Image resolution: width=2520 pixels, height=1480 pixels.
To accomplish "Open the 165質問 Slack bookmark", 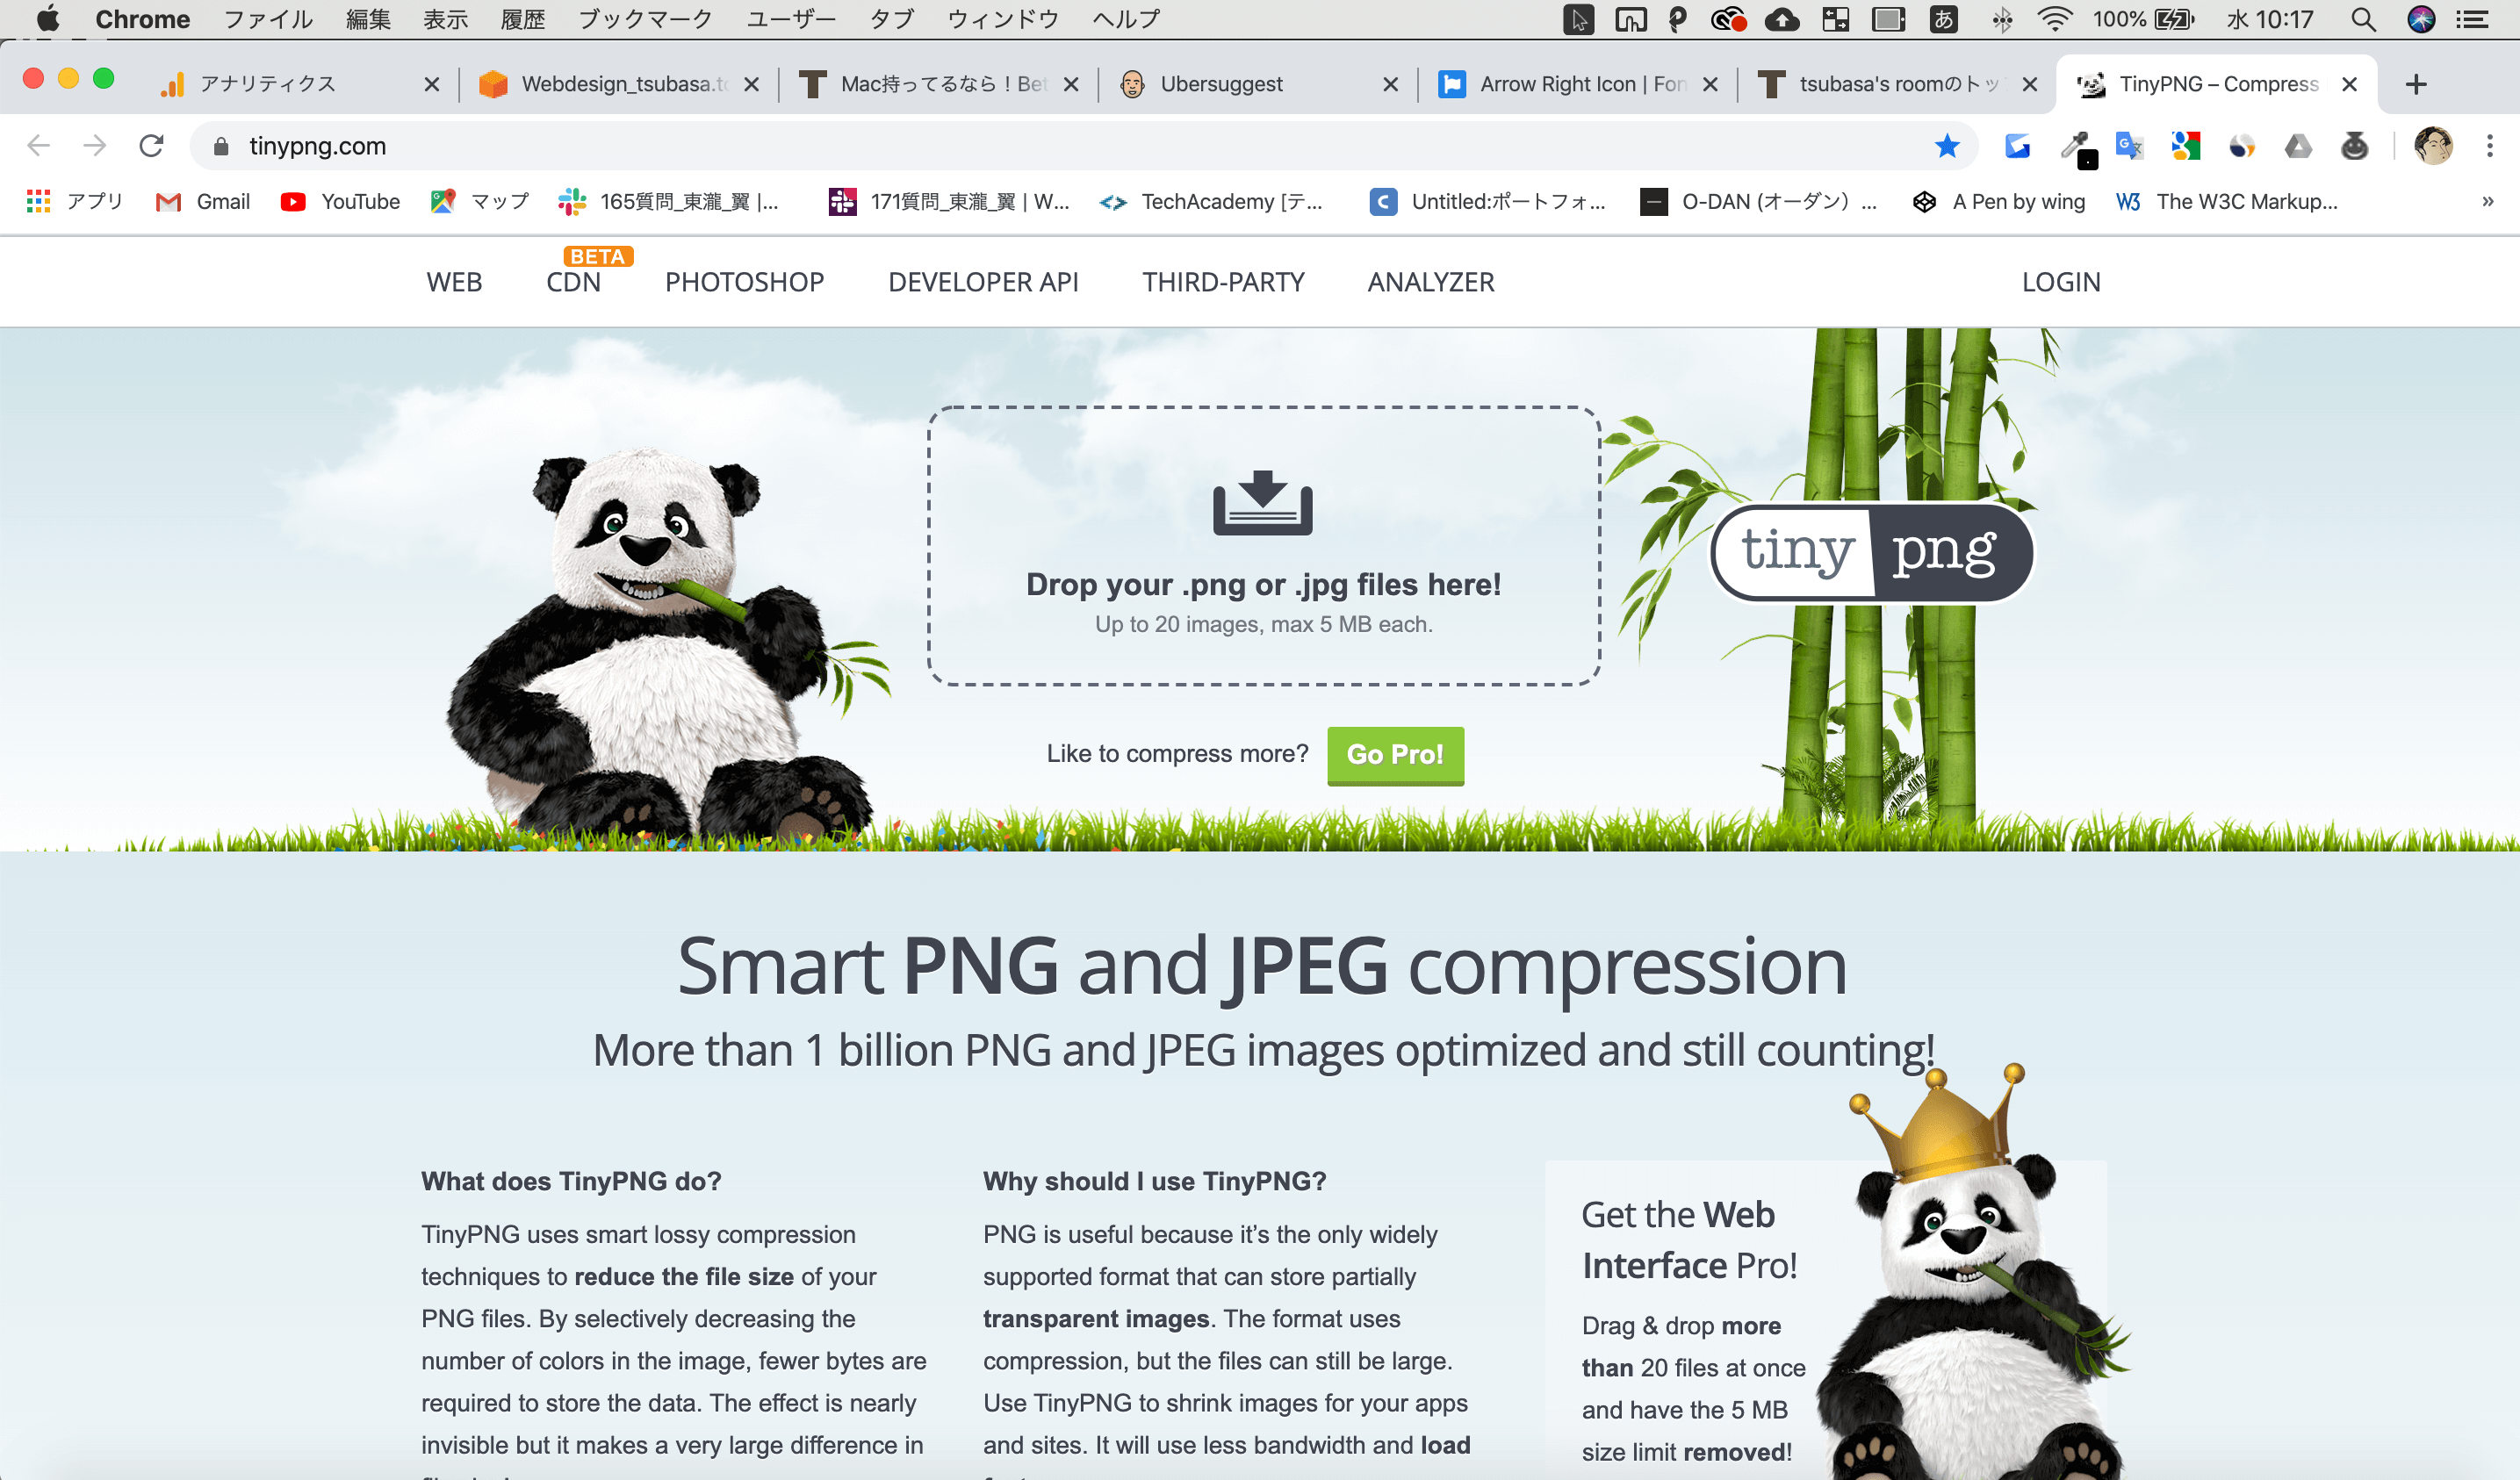I will (669, 202).
